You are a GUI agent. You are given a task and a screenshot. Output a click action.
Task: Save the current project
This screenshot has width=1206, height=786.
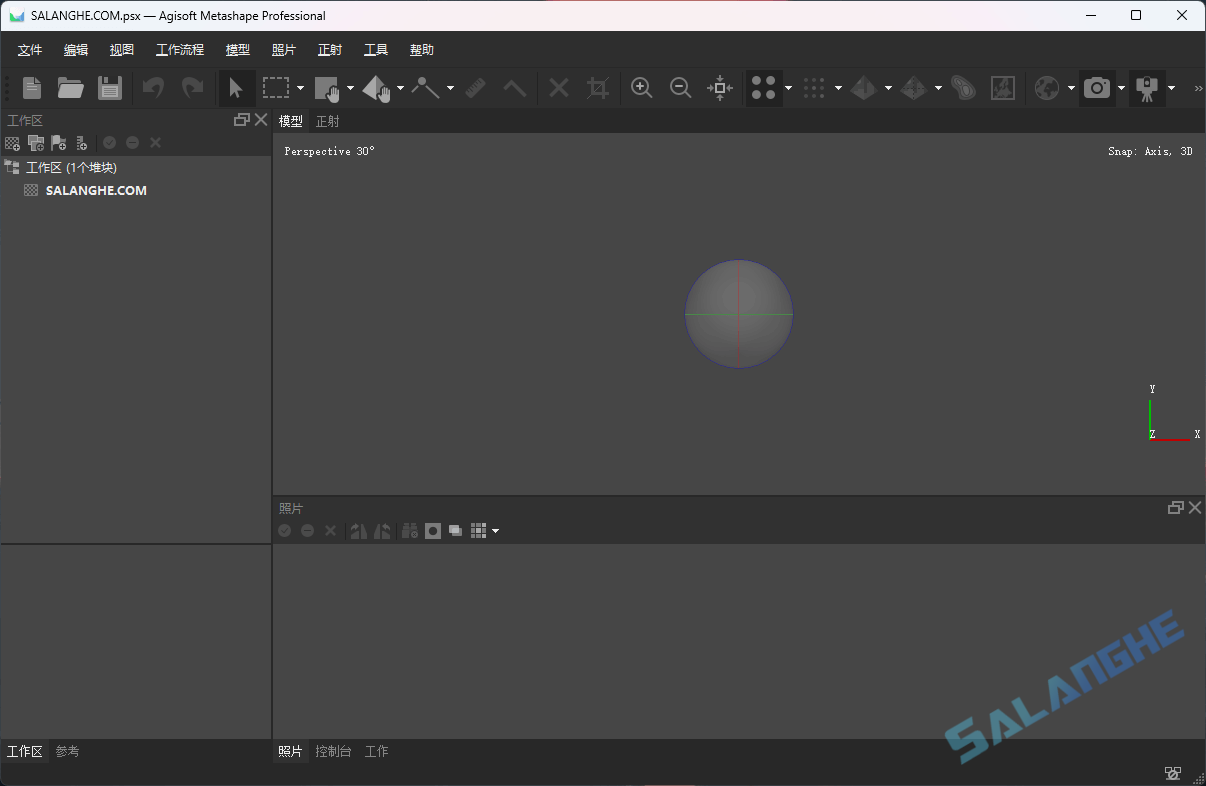[110, 88]
